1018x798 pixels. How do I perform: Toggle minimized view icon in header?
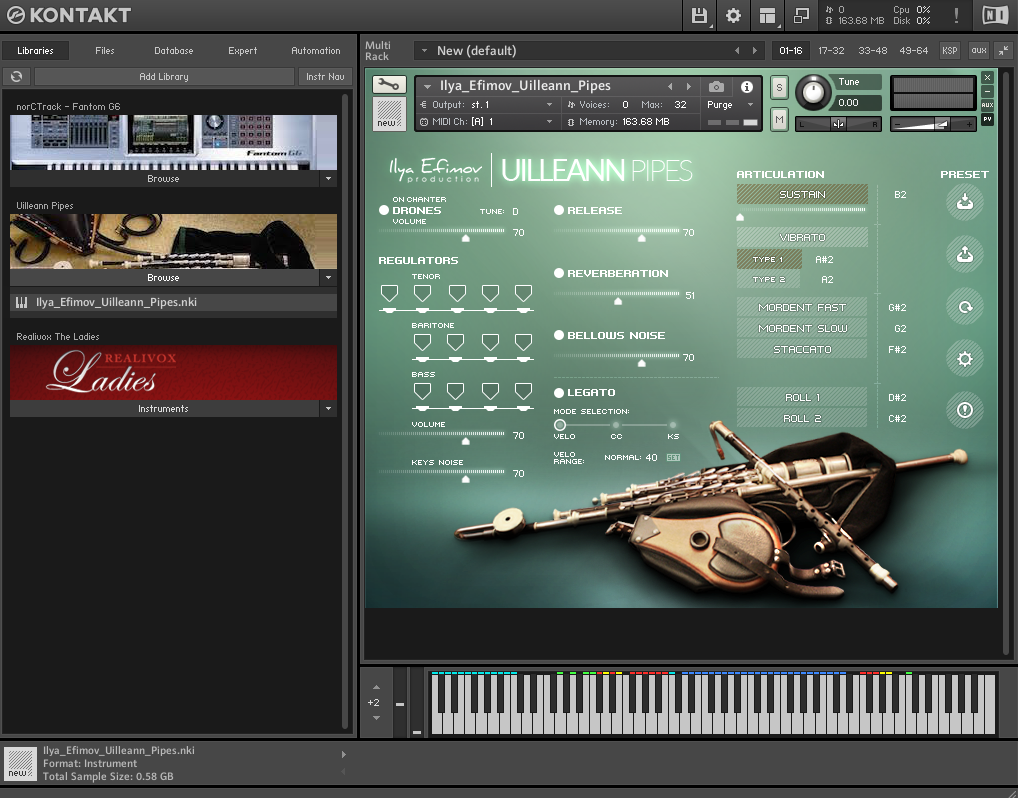[802, 16]
